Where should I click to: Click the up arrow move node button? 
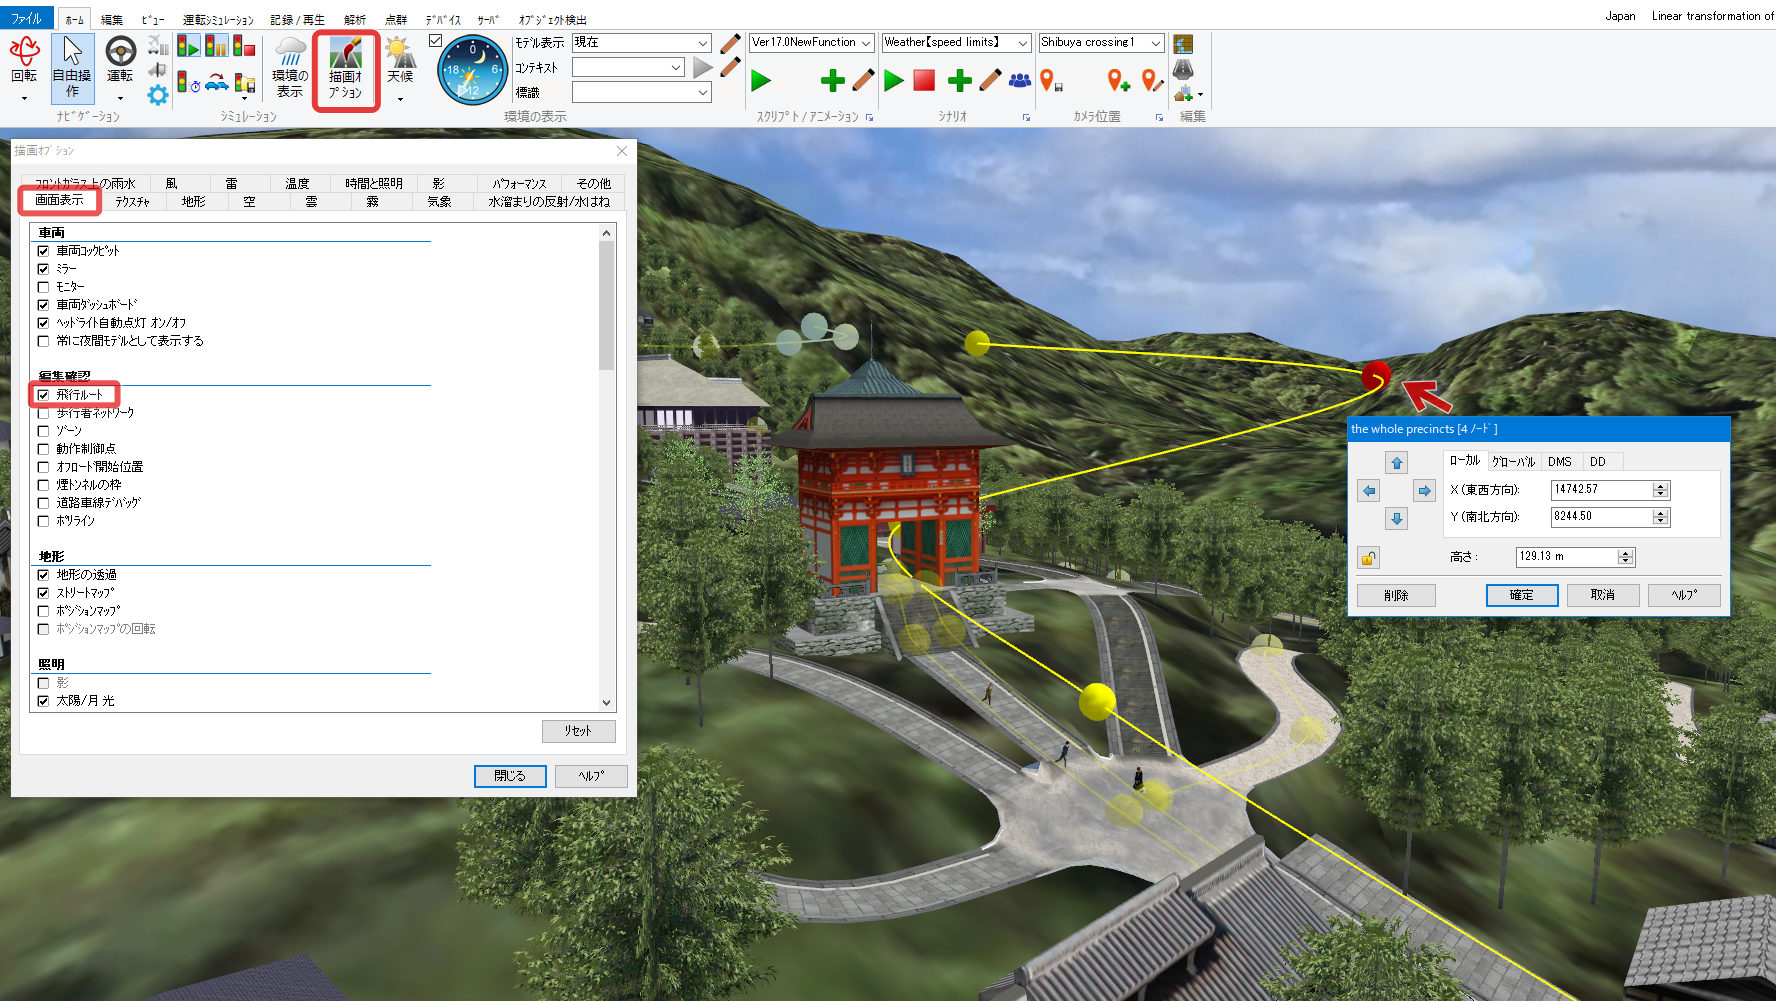click(x=1396, y=463)
